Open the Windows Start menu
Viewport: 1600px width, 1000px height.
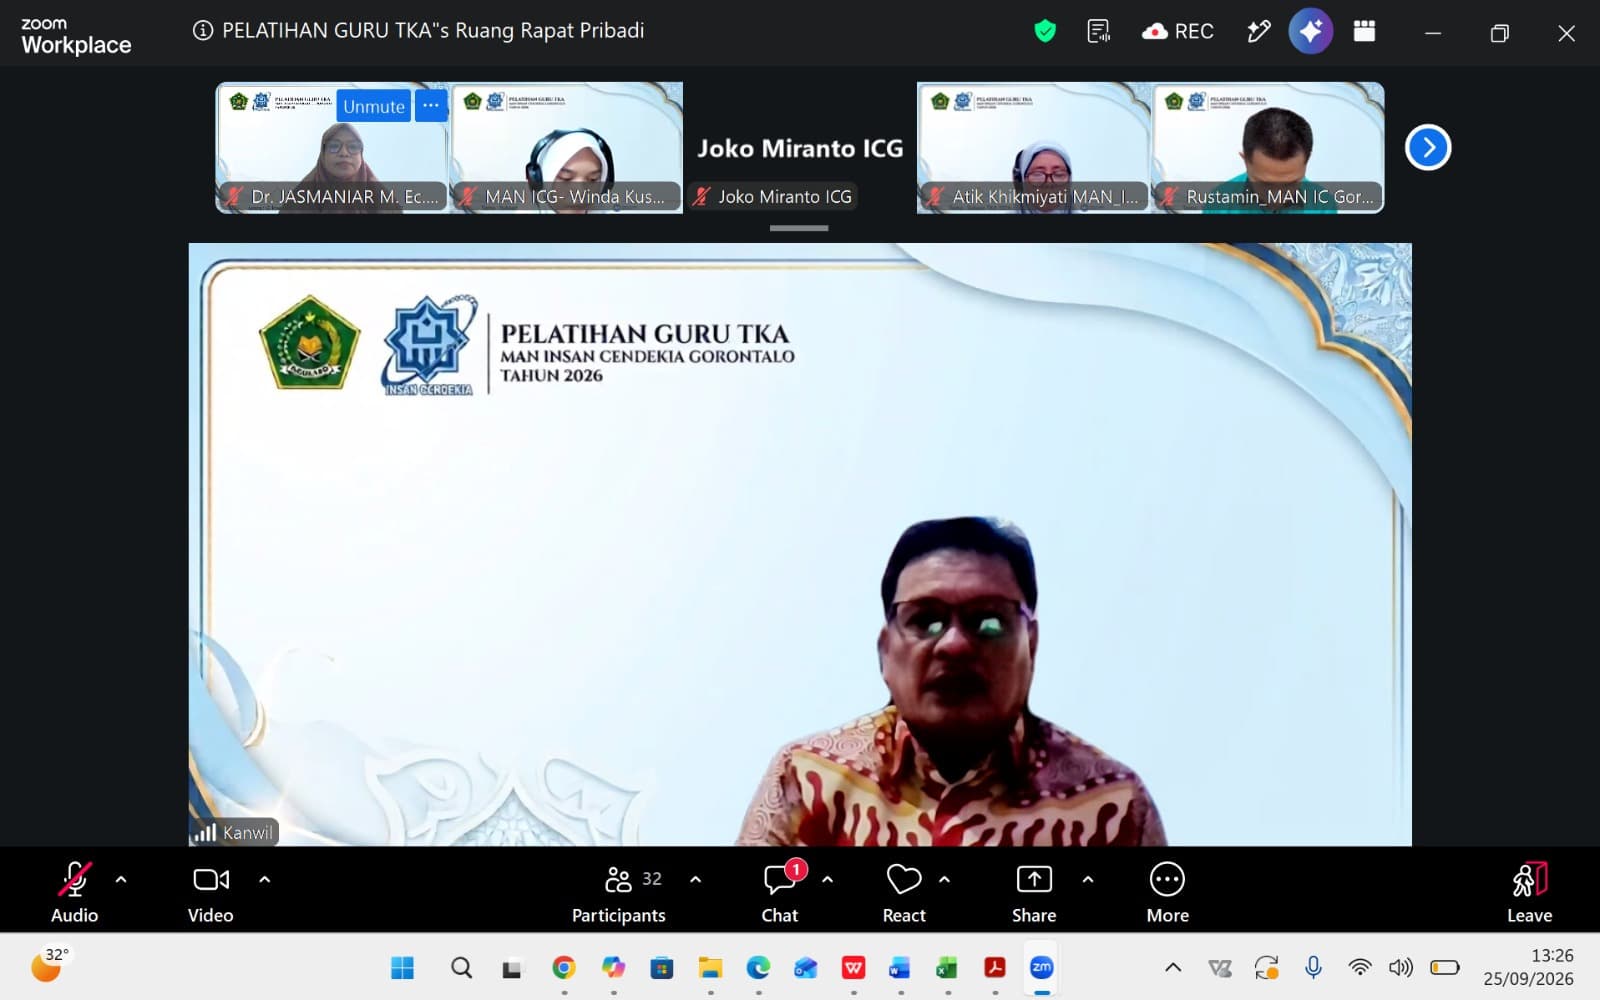pyautogui.click(x=403, y=968)
